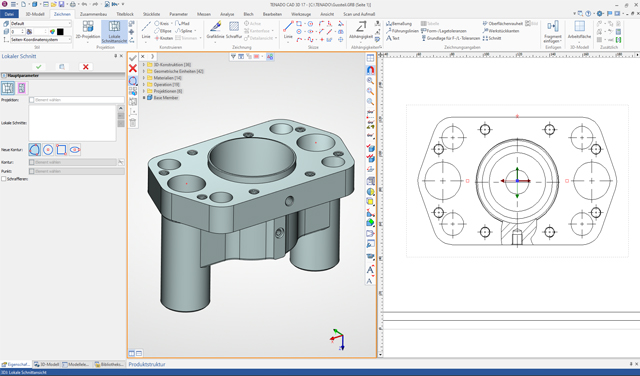The image size is (640, 376).
Task: Click the Schnitt tool in Zeichnungsangaben
Action: 492,38
